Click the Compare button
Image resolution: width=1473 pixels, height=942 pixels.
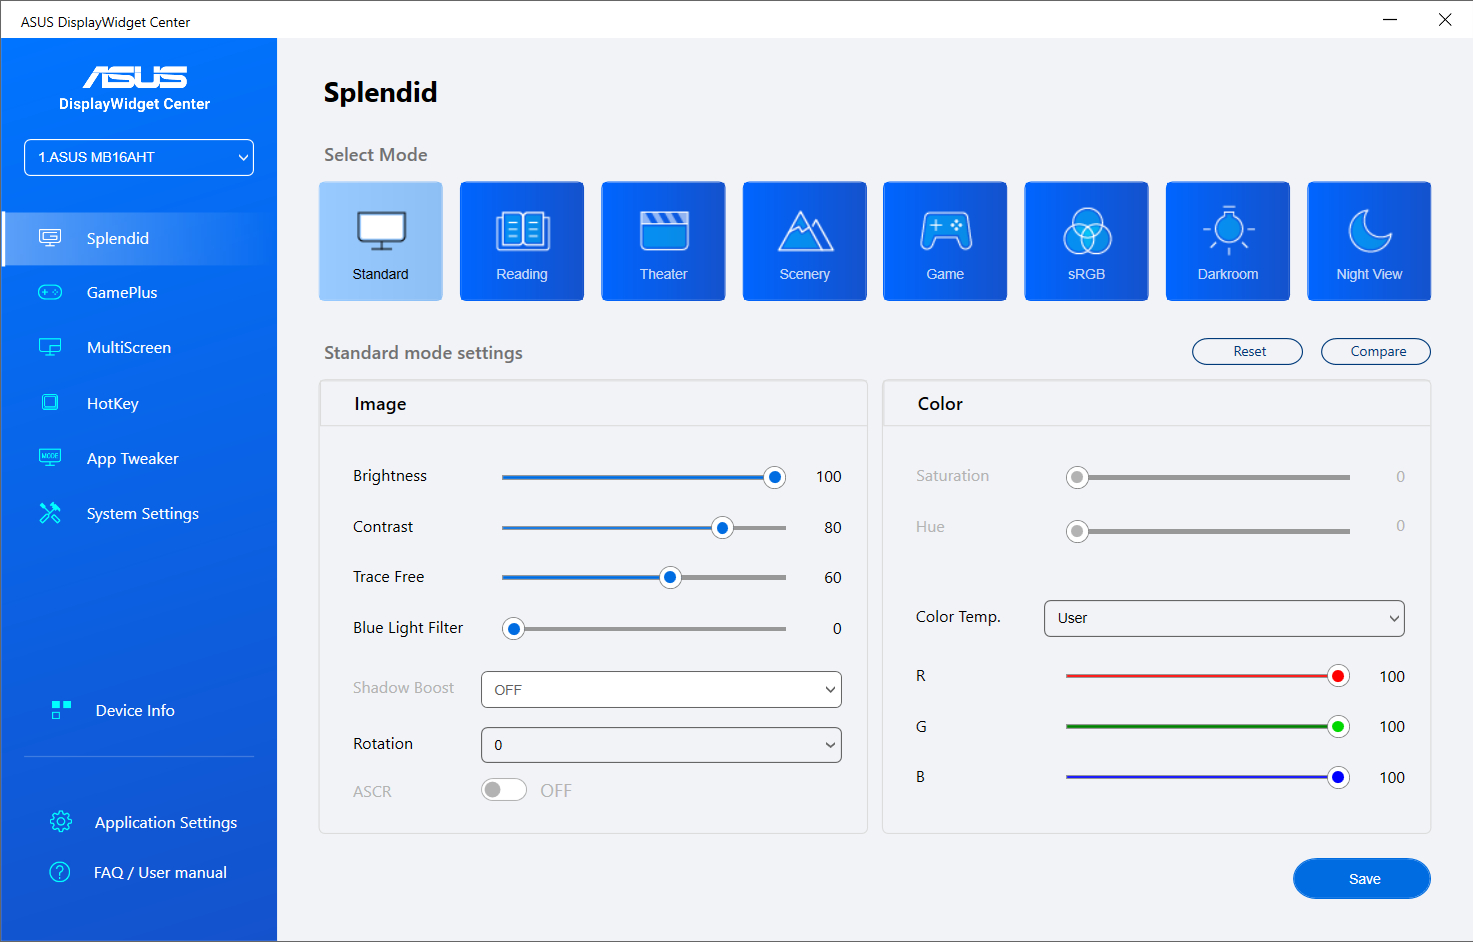[x=1376, y=351]
